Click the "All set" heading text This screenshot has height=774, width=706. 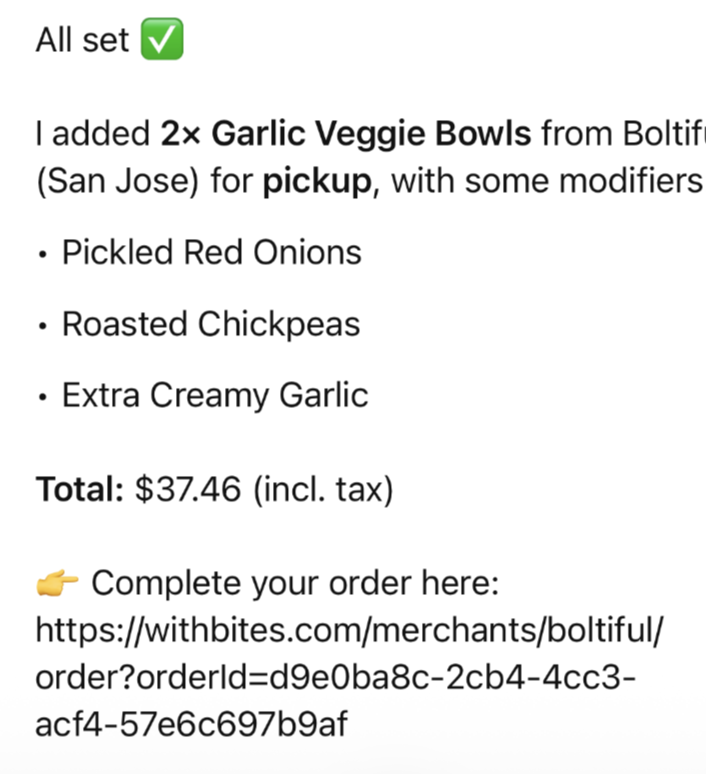pos(82,41)
